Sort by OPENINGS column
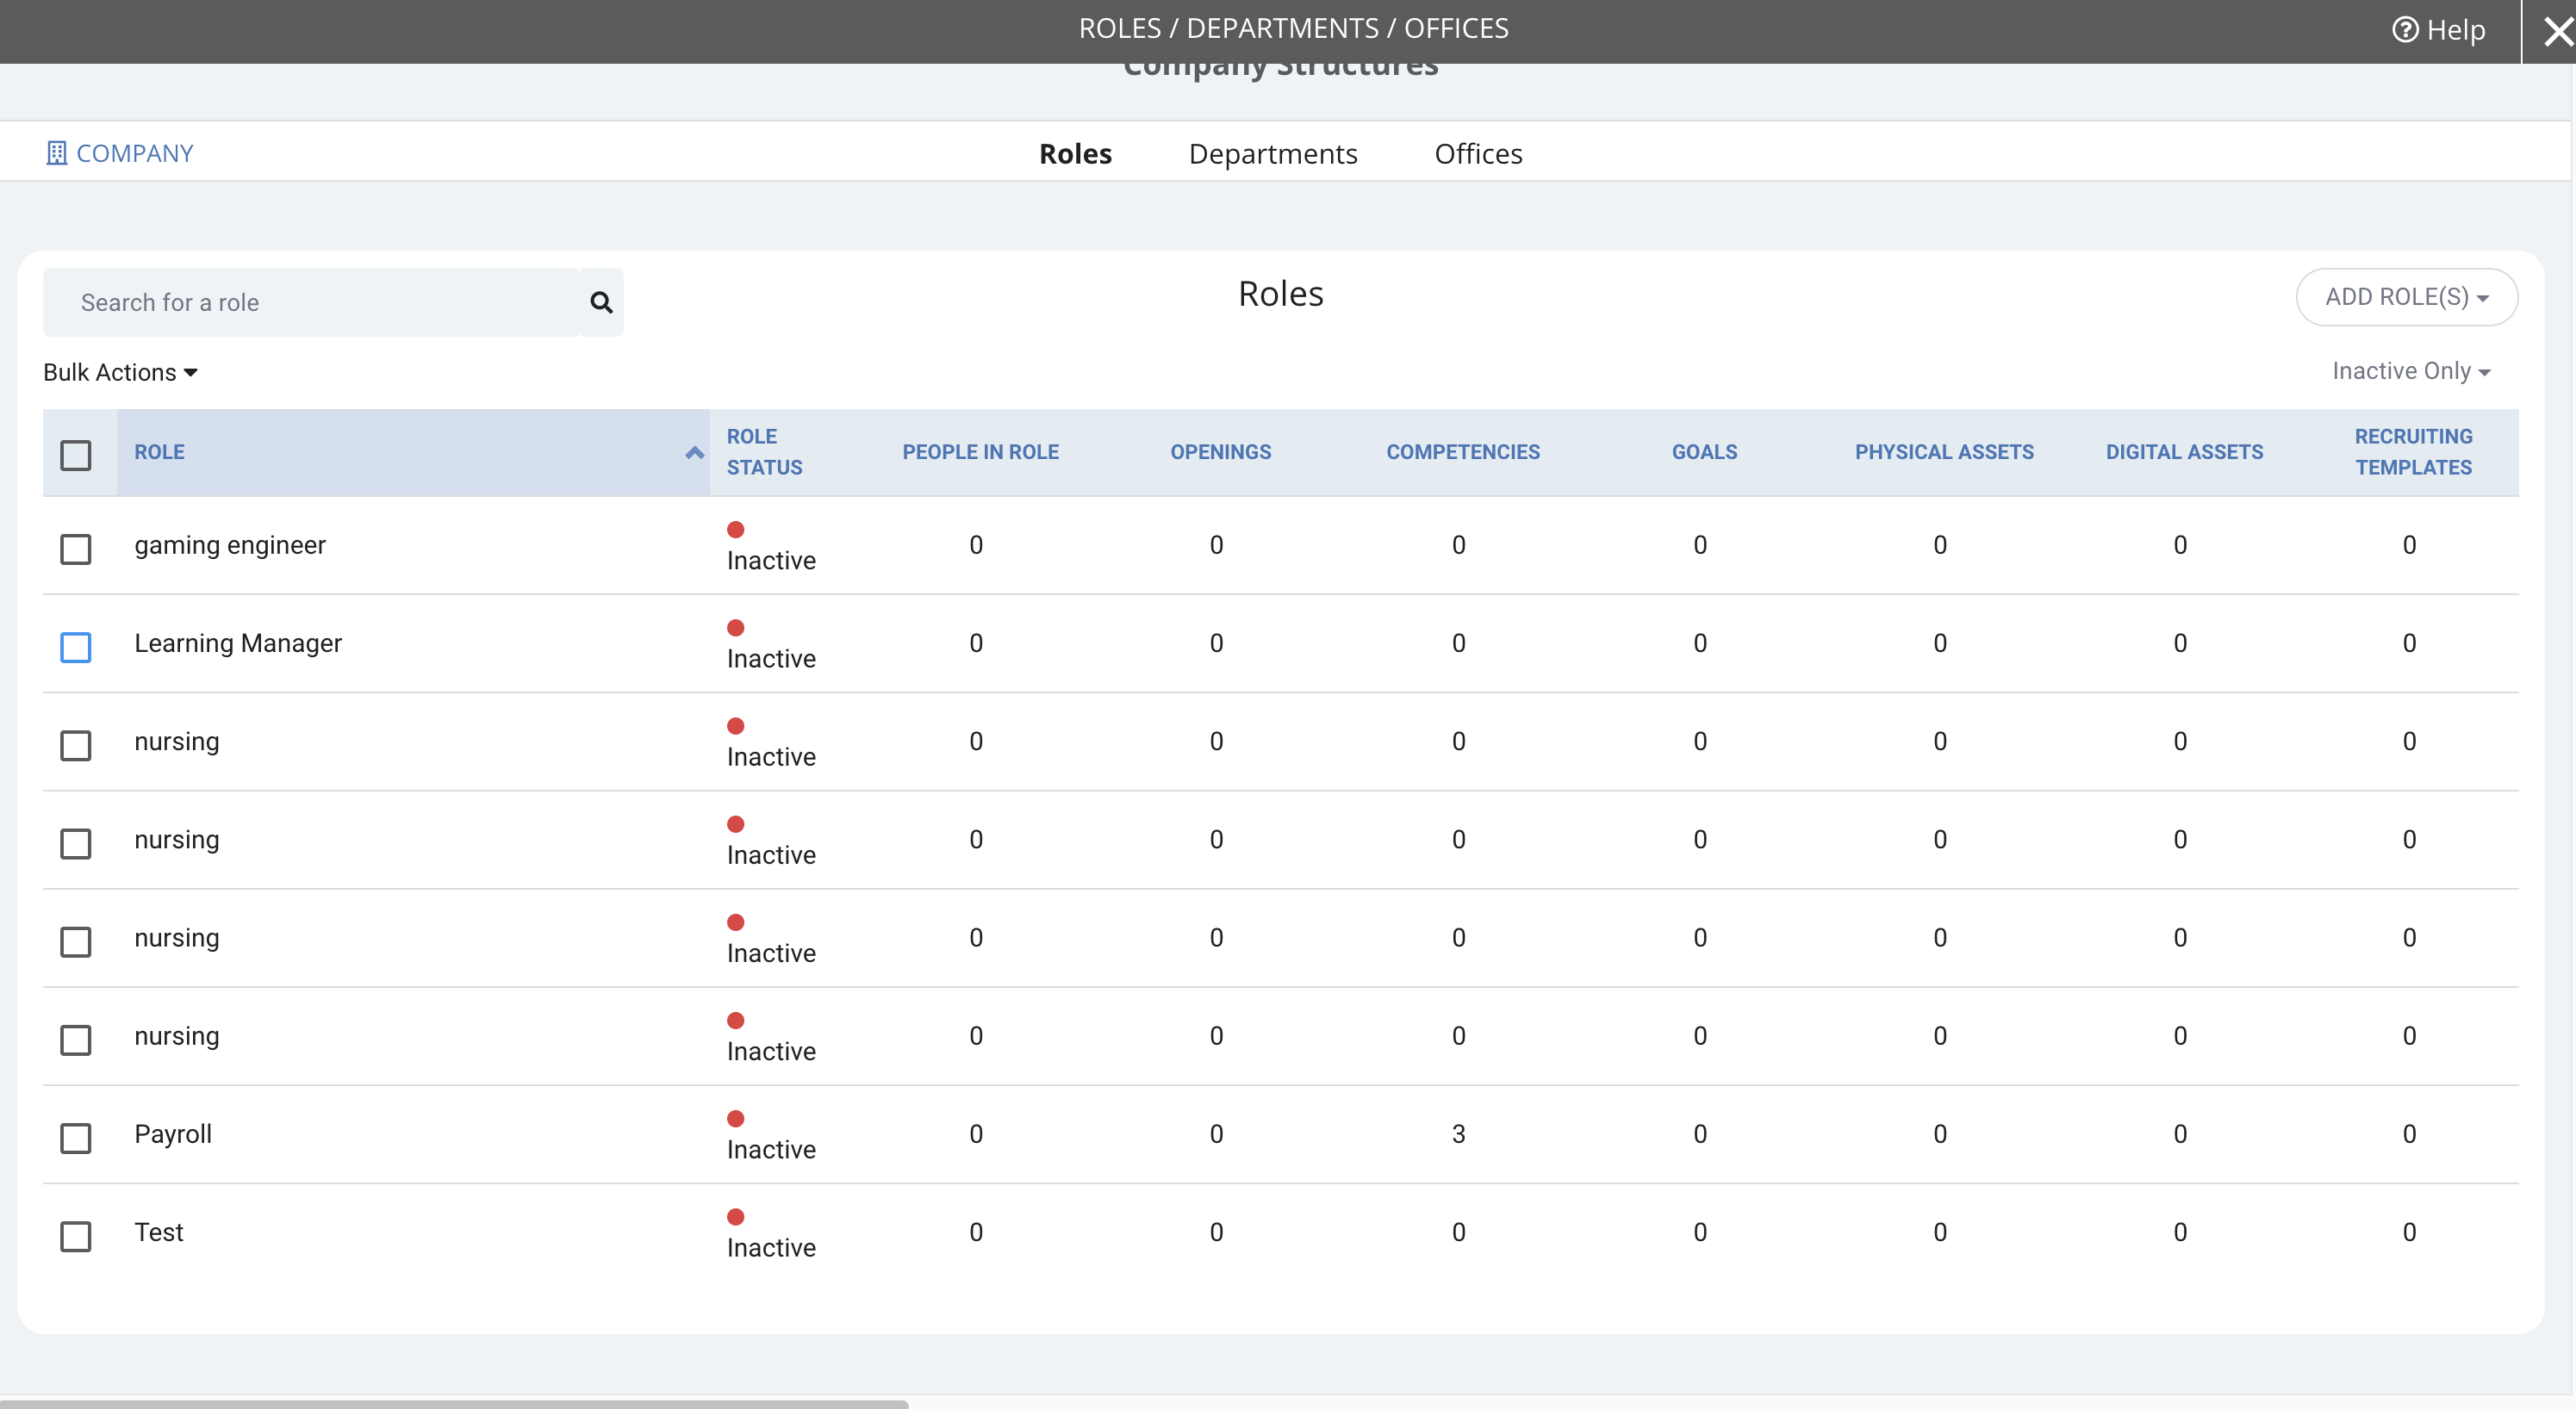The width and height of the screenshot is (2576, 1409). click(1220, 452)
